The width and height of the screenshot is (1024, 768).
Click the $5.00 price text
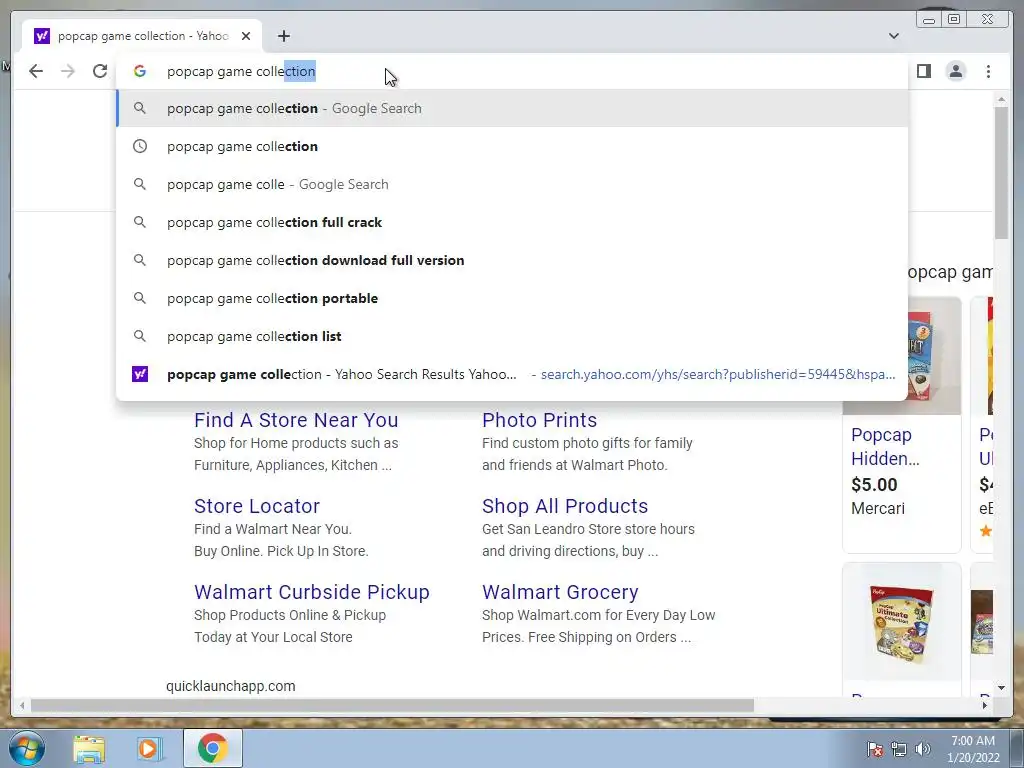874,485
